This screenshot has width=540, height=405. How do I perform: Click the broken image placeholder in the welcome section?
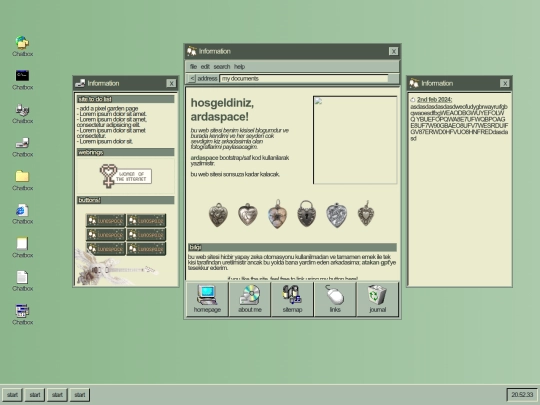pyautogui.click(x=355, y=140)
